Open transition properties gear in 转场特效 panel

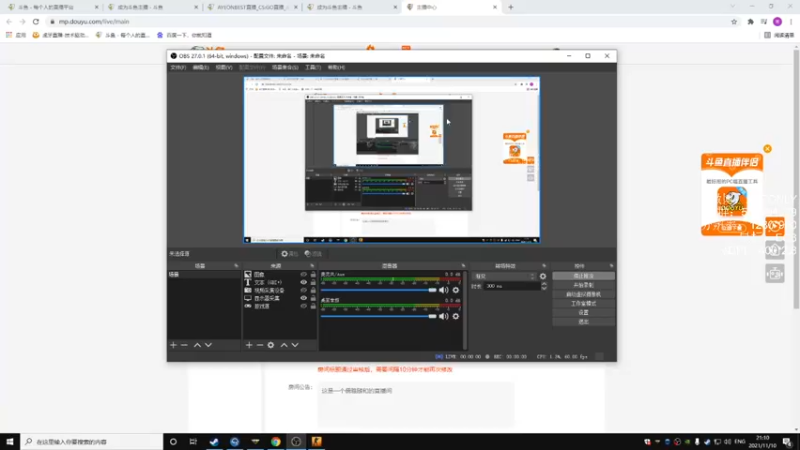(x=543, y=276)
